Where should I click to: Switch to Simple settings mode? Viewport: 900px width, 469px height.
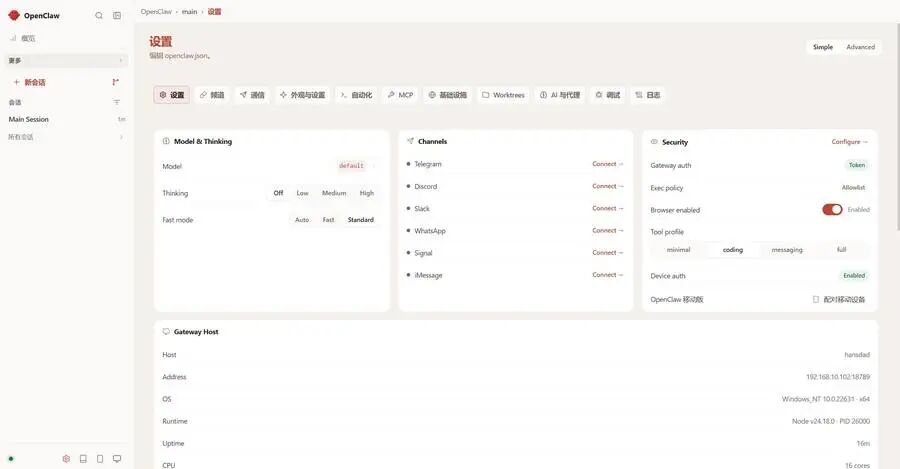(x=823, y=47)
